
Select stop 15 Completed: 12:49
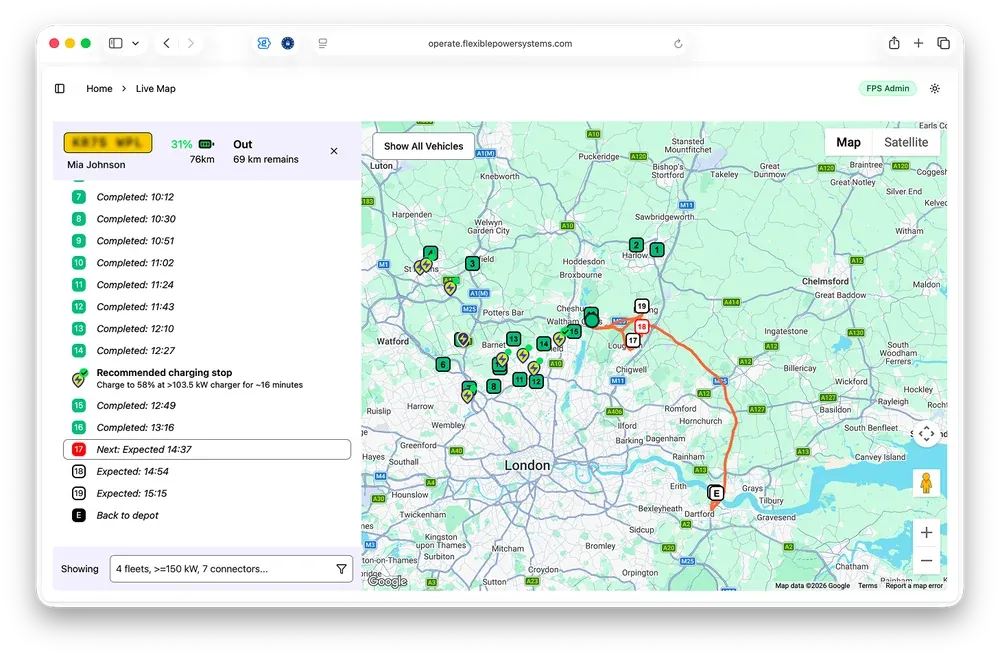pyautogui.click(x=207, y=406)
